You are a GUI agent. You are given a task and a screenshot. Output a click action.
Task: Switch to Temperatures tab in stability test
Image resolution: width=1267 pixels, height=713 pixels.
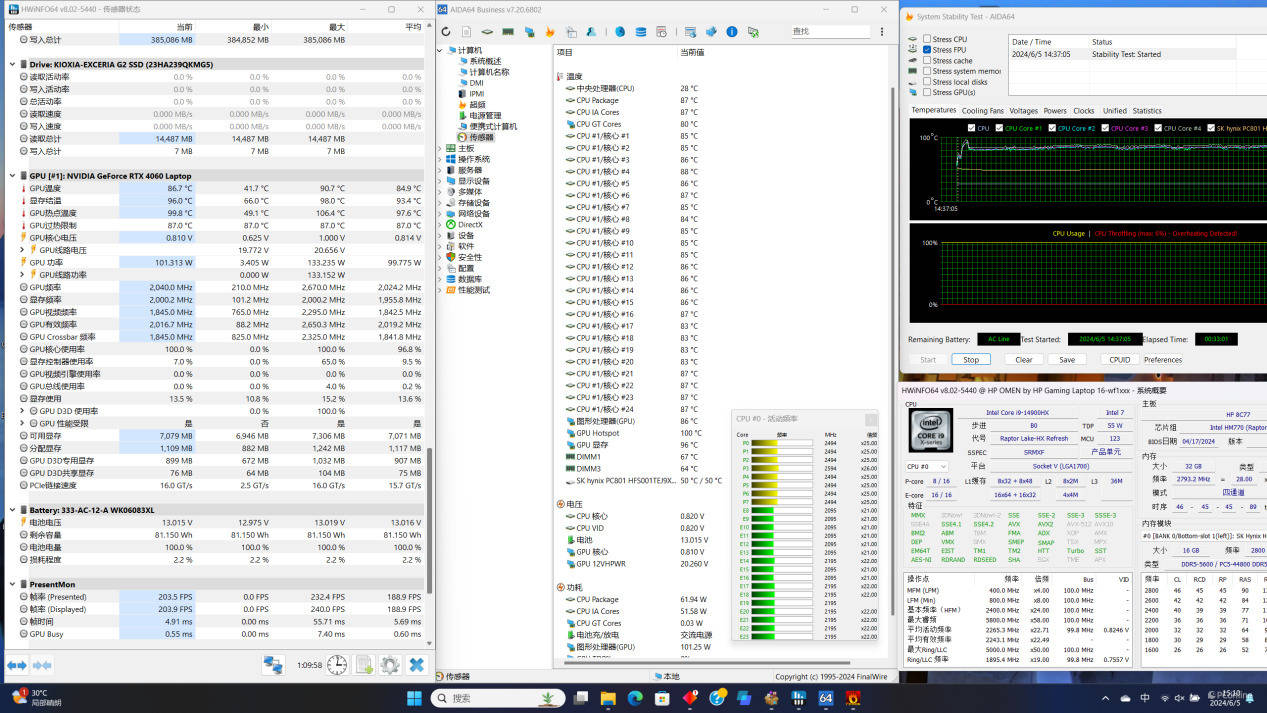933,111
